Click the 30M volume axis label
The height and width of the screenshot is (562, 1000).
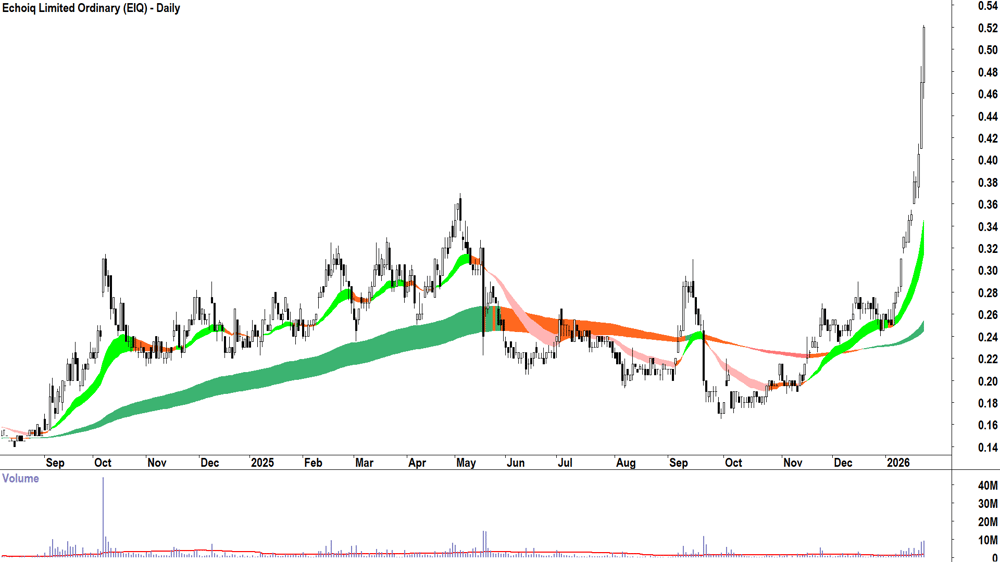point(987,504)
